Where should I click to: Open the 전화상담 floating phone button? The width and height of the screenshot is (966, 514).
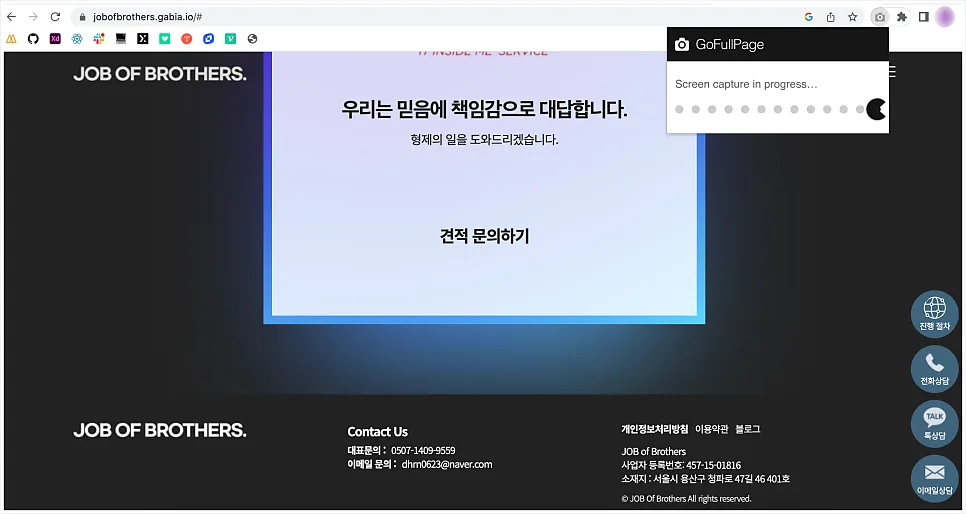click(935, 369)
